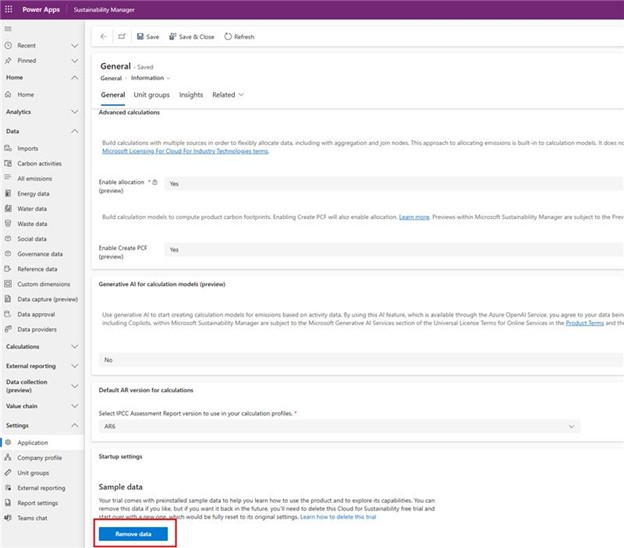Click the Reference data icon
624x548 pixels.
coord(8,269)
